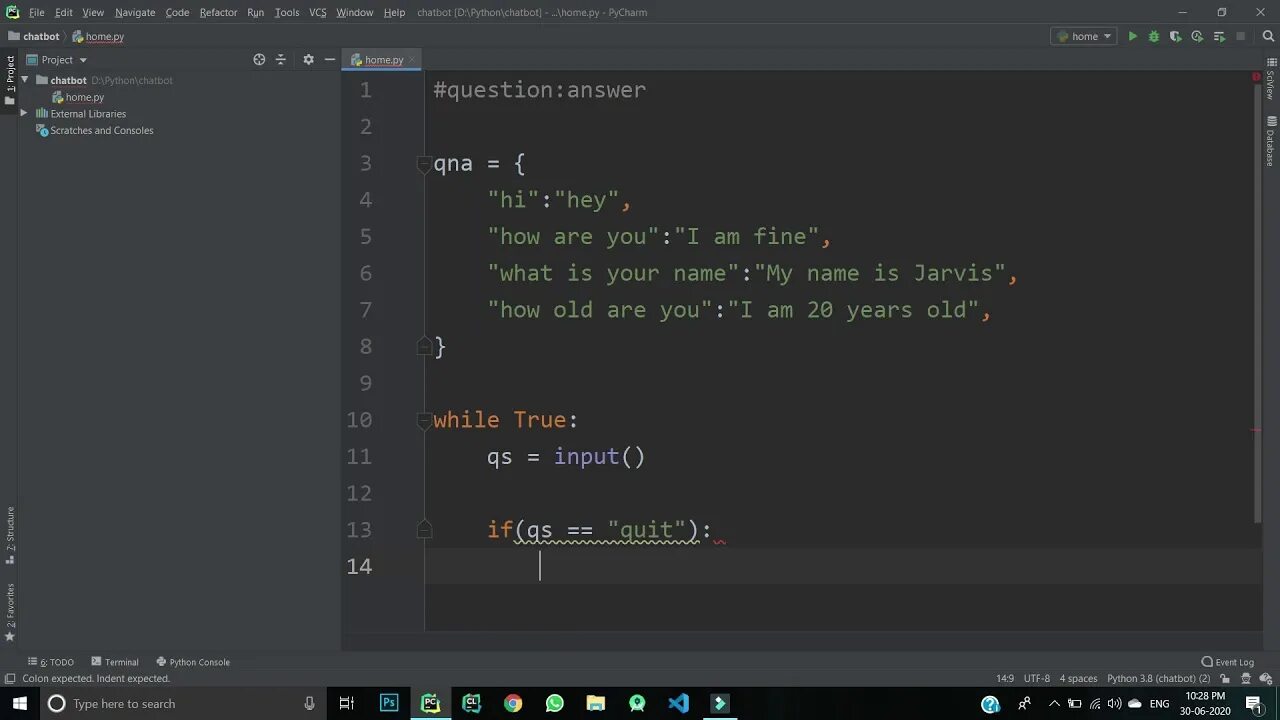Collapse all nodes with the Project panel collapse icon
Image resolution: width=1280 pixels, height=720 pixels.
coord(281,59)
